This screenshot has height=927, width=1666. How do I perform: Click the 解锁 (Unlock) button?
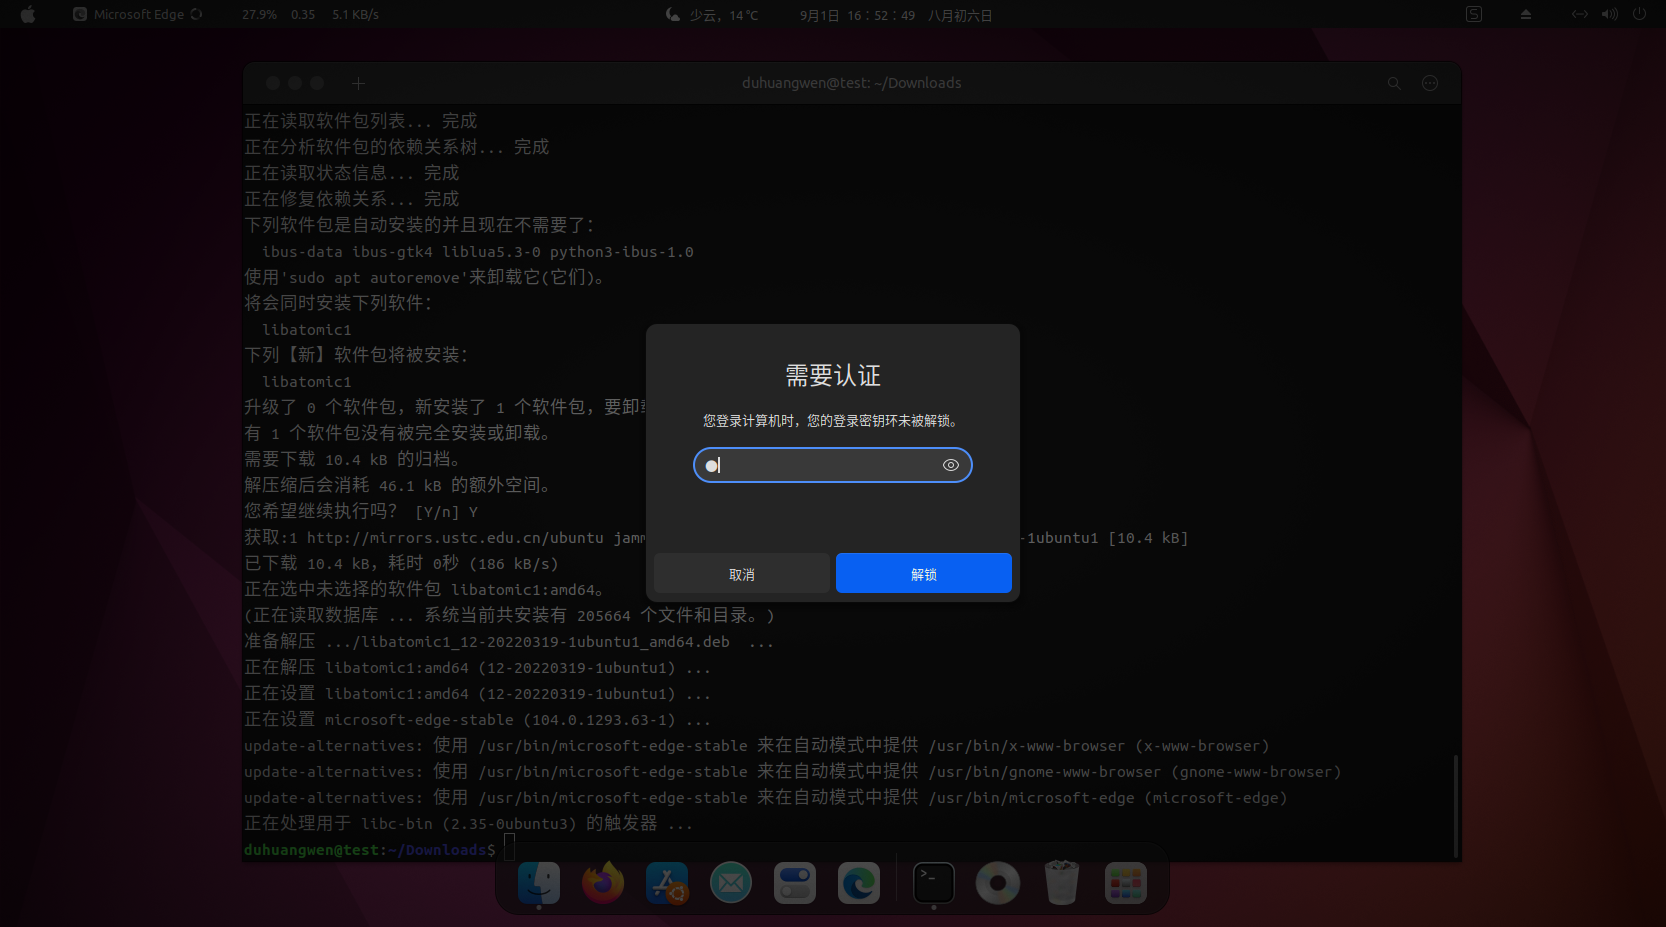[x=923, y=573]
